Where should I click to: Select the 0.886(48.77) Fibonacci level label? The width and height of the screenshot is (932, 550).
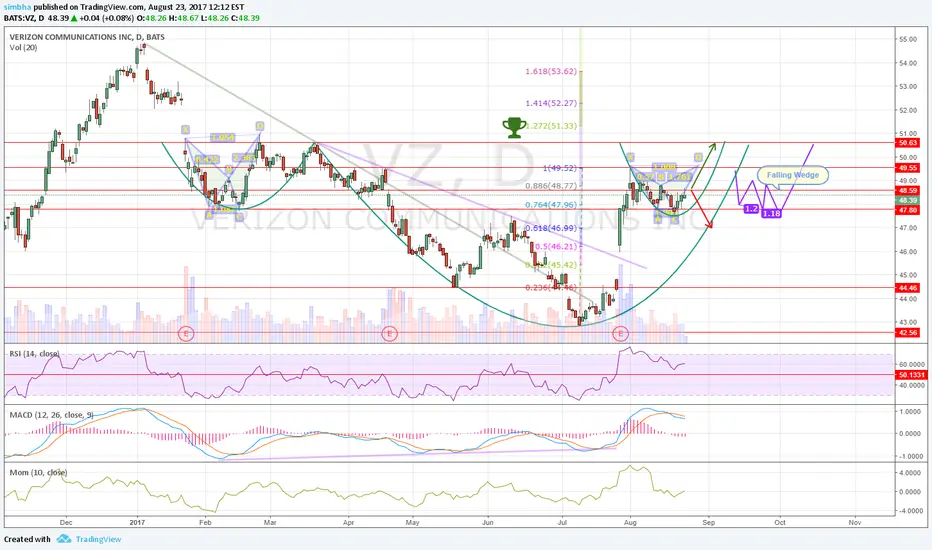click(x=550, y=186)
